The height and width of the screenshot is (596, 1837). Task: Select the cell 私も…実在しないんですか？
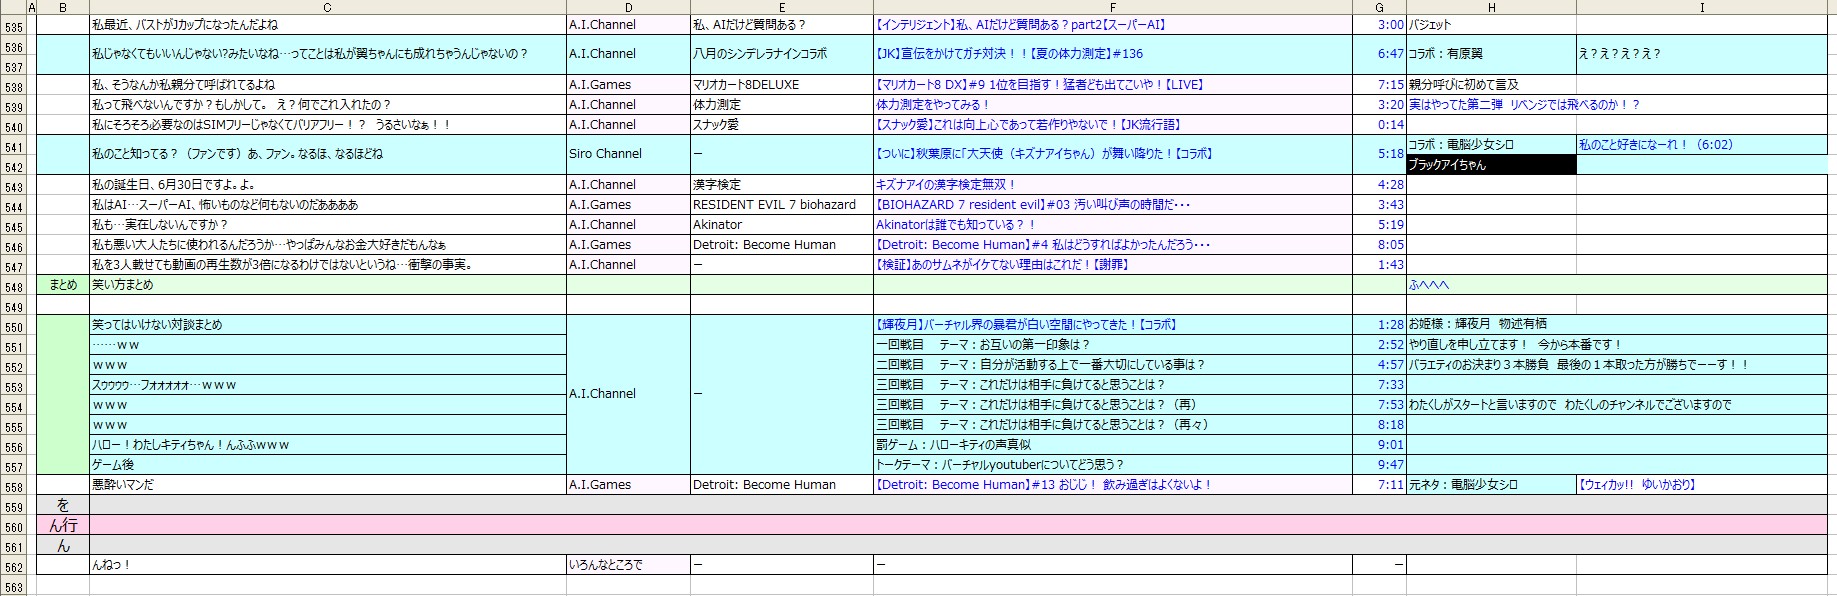coord(328,225)
